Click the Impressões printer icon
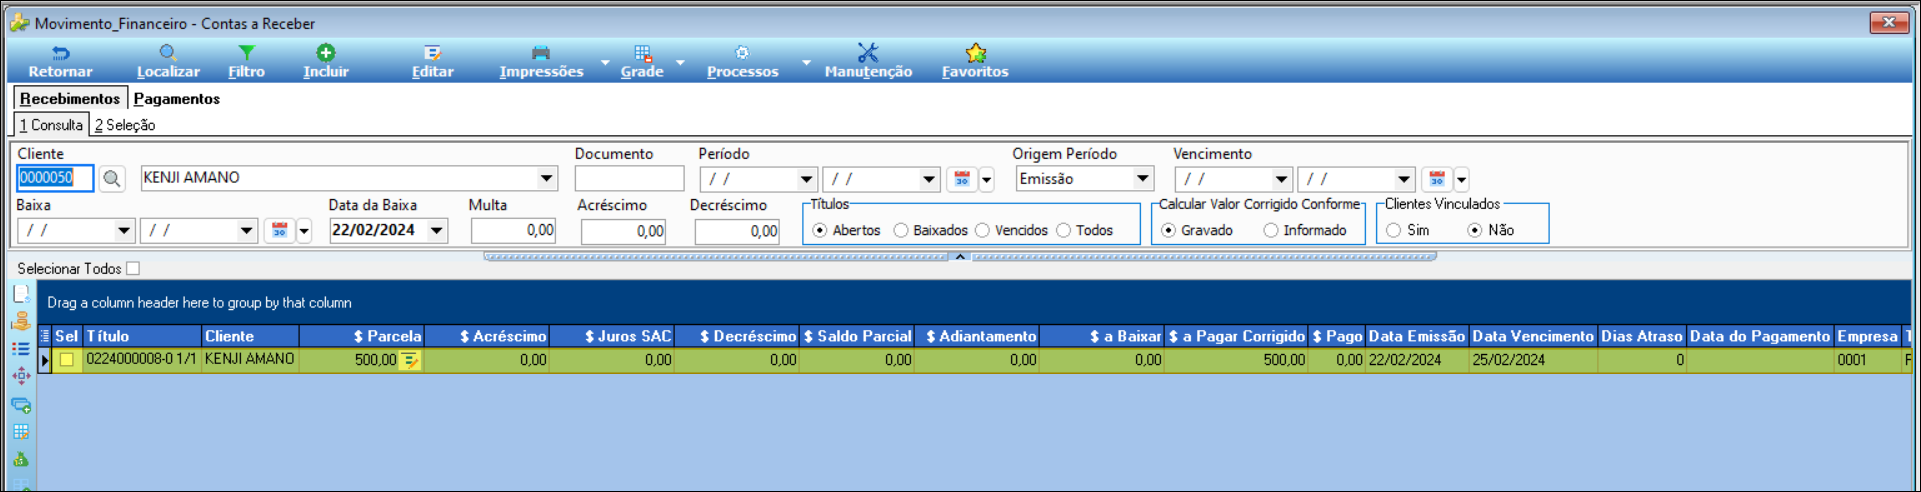Image resolution: width=1921 pixels, height=492 pixels. coord(541,53)
